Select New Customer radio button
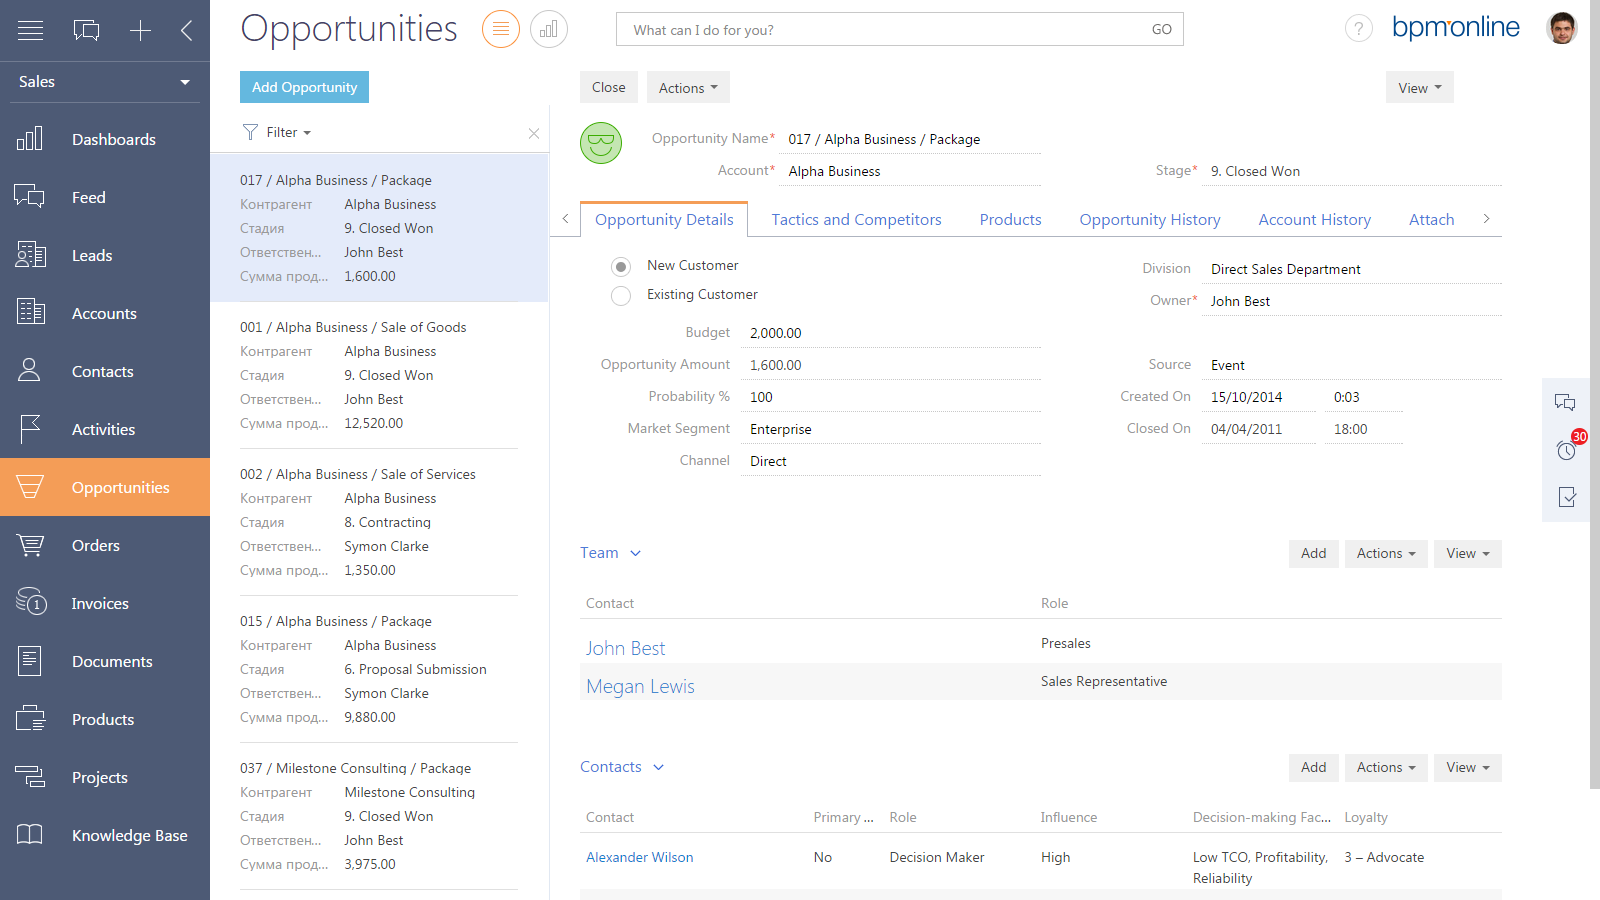1600x900 pixels. 621,267
